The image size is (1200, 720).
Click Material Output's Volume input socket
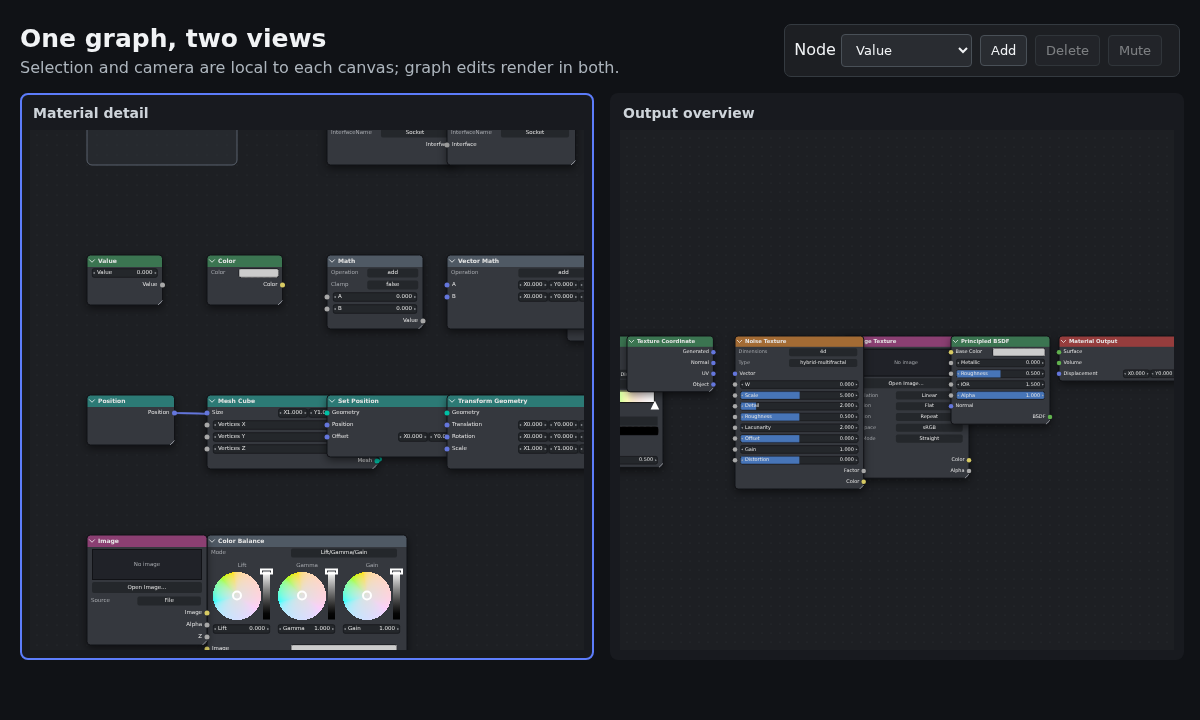point(1059,363)
